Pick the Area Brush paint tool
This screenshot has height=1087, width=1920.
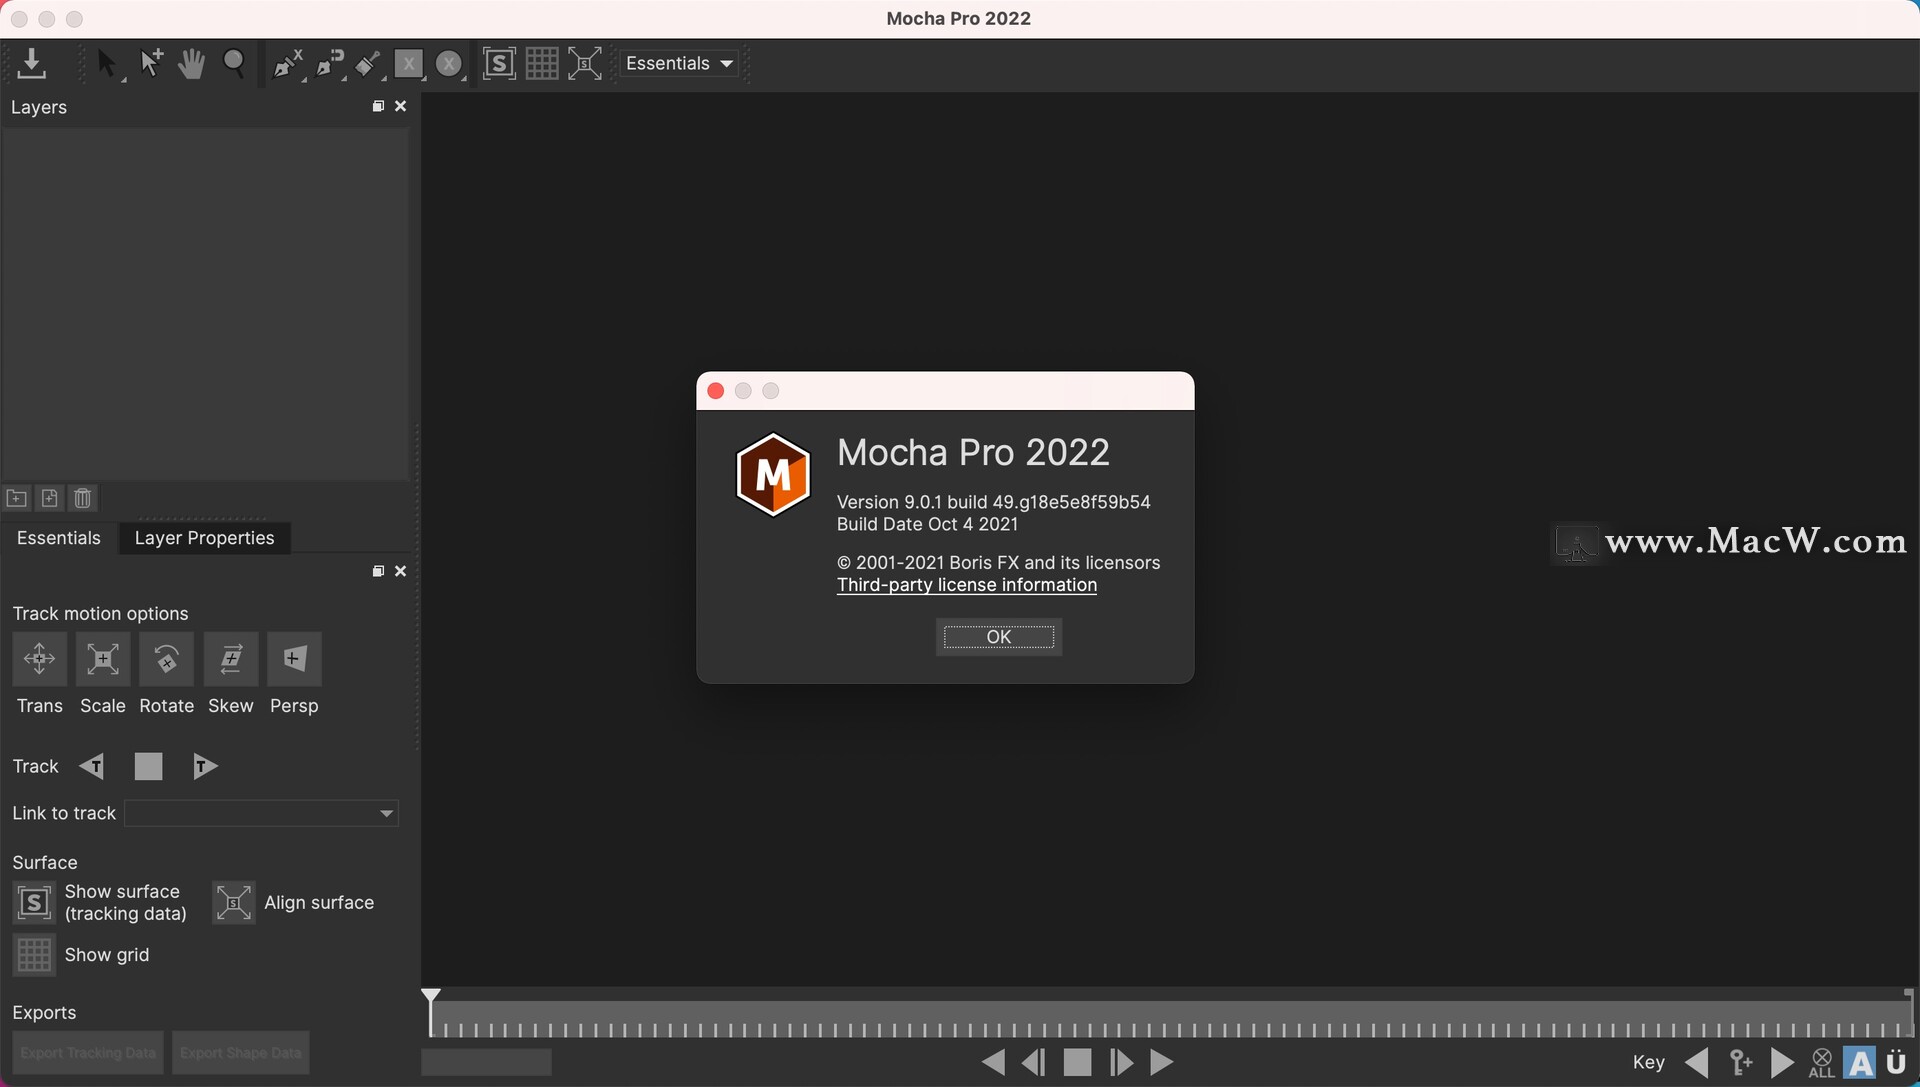368,64
